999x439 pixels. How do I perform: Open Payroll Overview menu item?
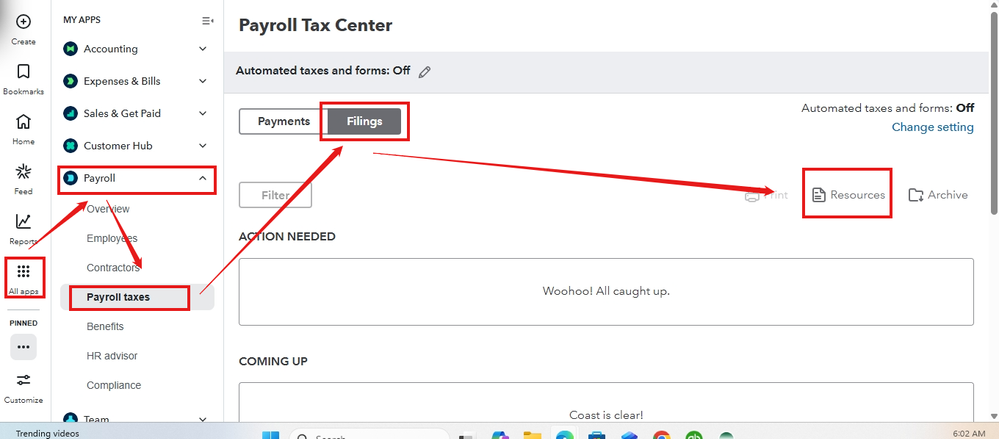pos(108,209)
